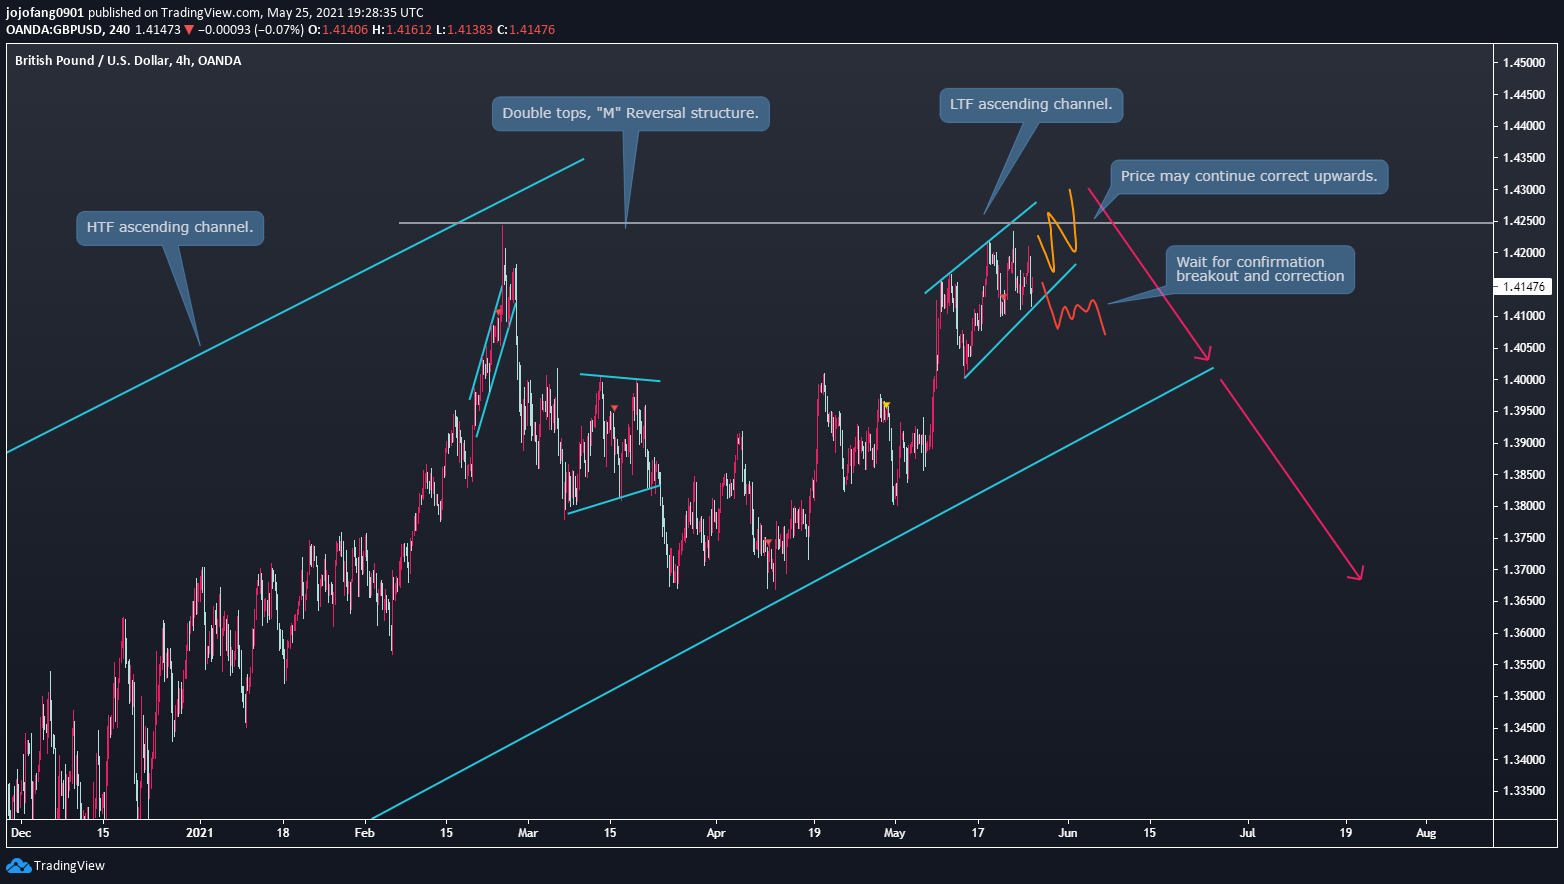Click the 1.36500 price axis label
Viewport: 1564px width, 884px height.
[1523, 601]
